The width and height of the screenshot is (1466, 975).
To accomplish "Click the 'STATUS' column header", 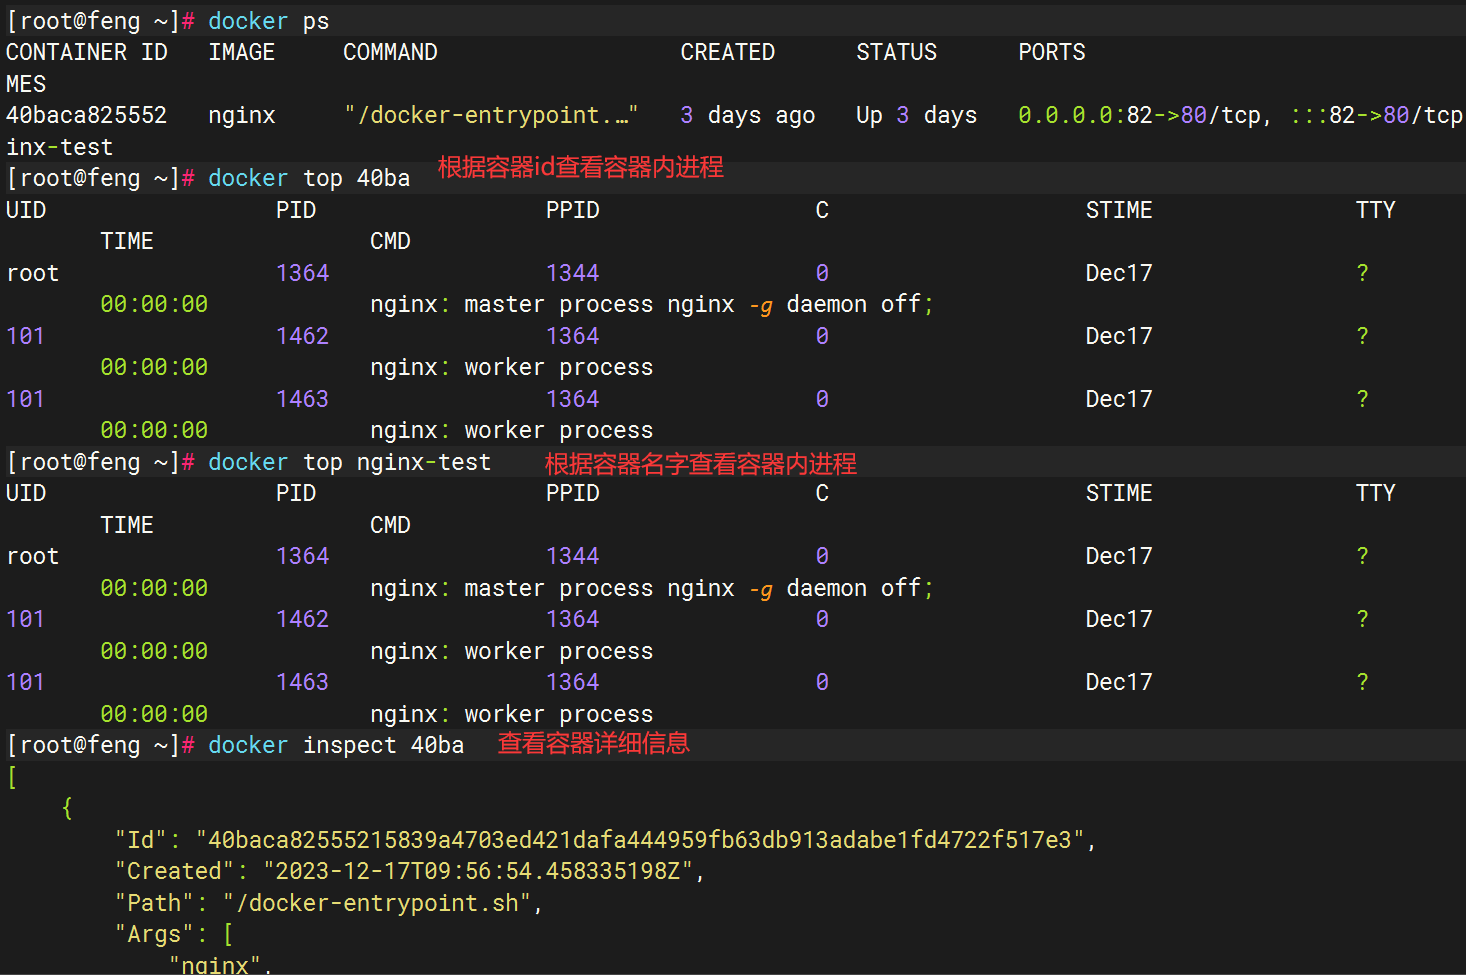I will (897, 52).
